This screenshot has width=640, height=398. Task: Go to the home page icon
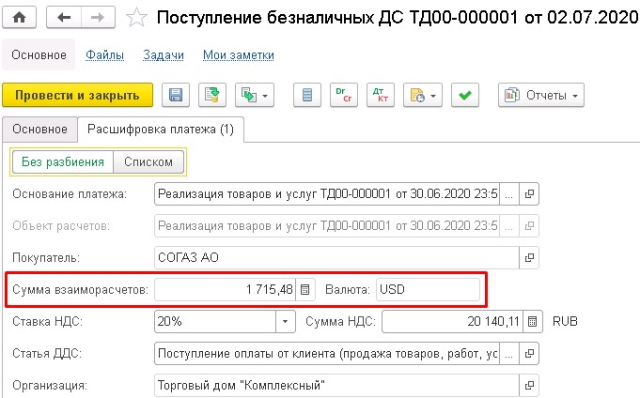pyautogui.click(x=19, y=18)
